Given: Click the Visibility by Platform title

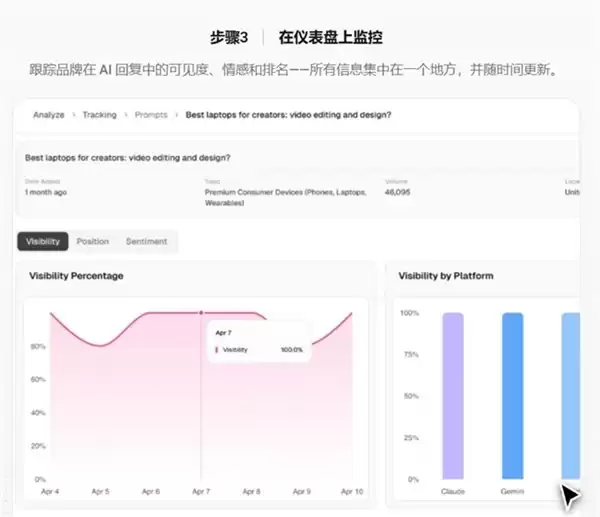Looking at the screenshot, I should coord(446,276).
